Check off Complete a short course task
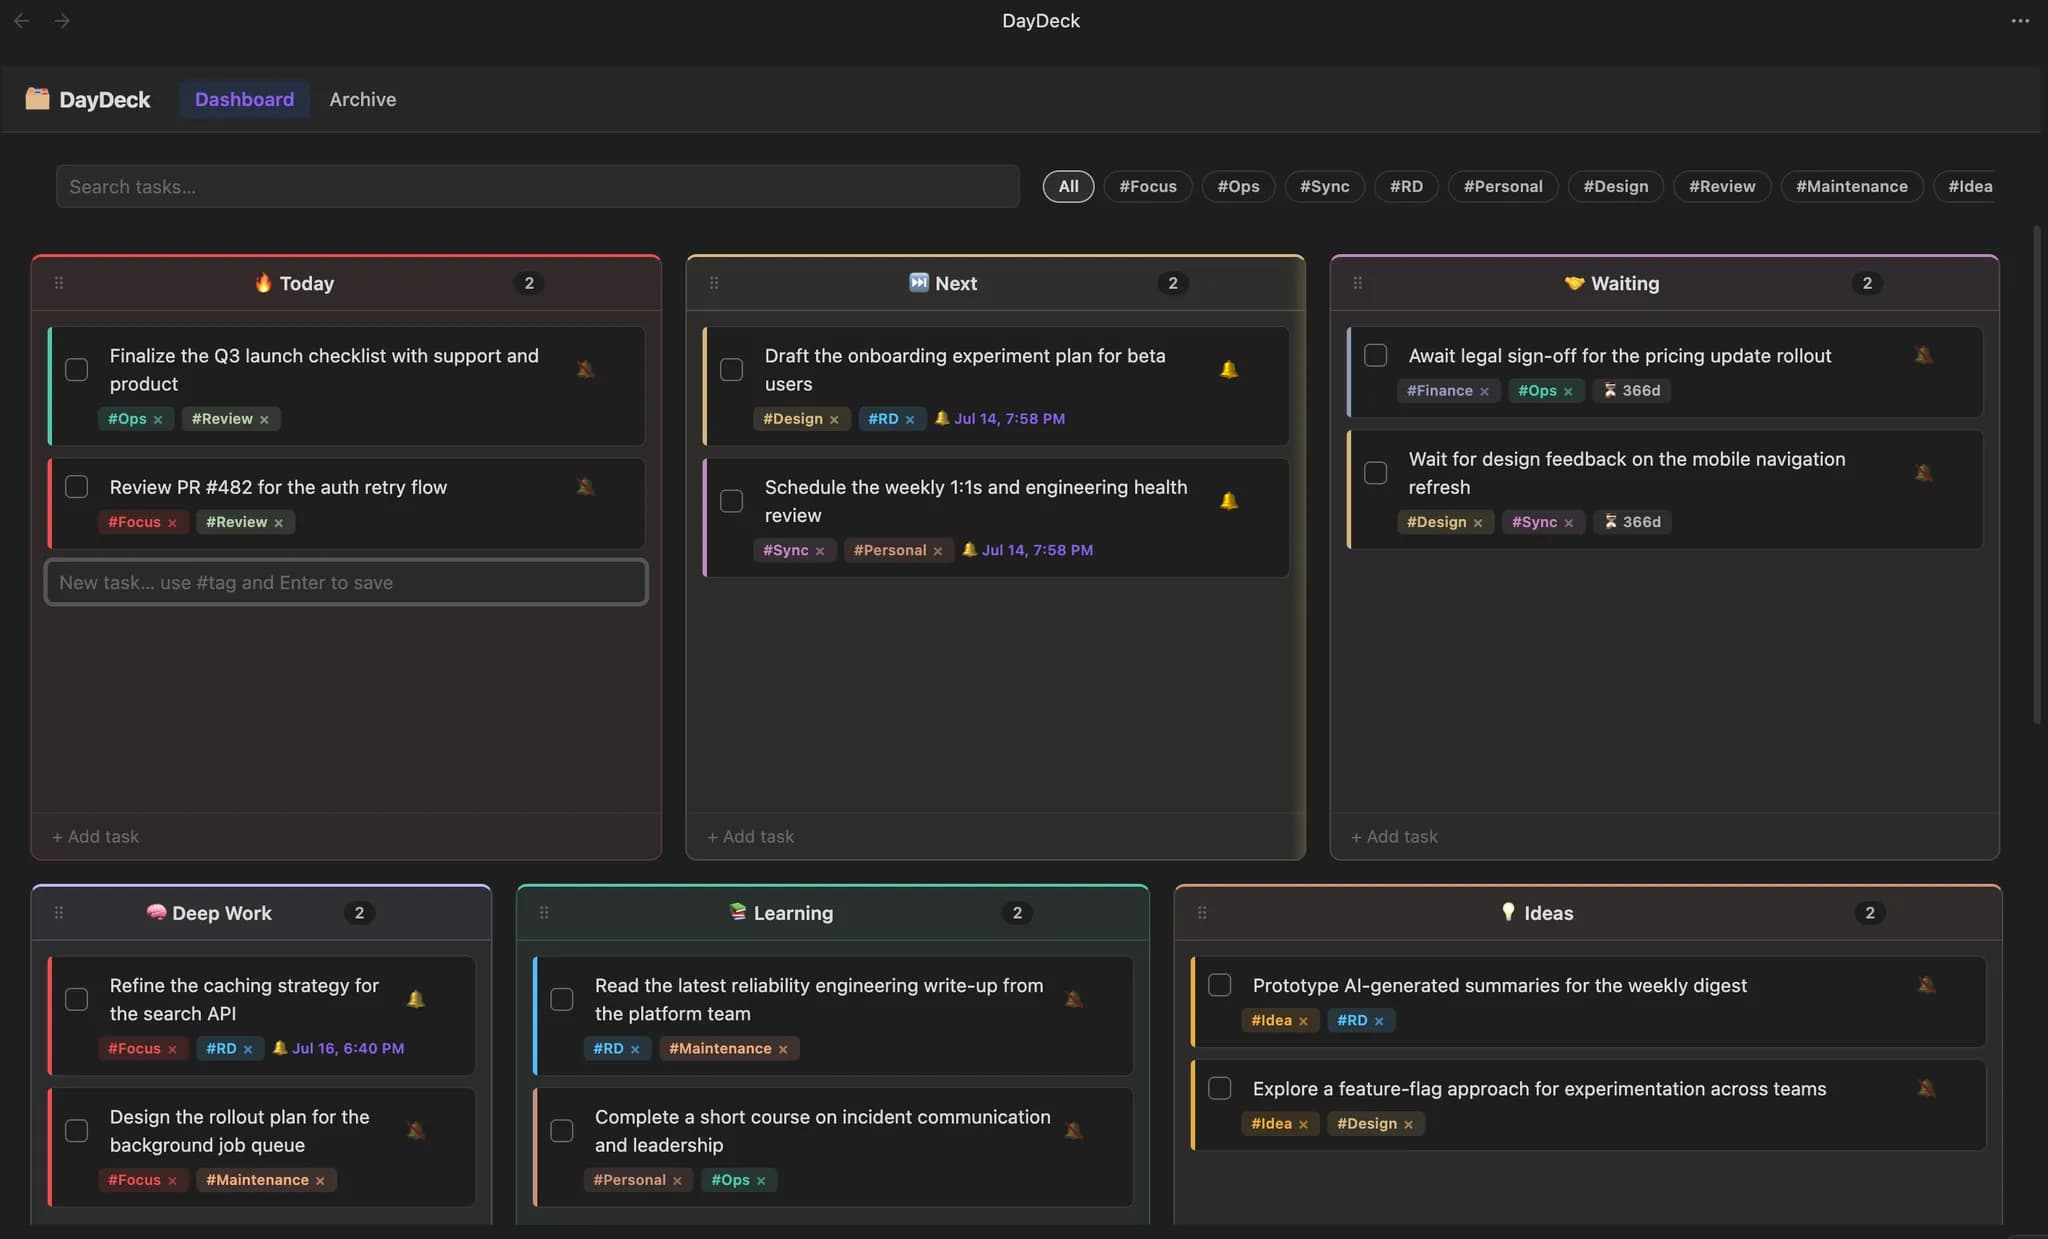The width and height of the screenshot is (2048, 1239). [x=562, y=1131]
